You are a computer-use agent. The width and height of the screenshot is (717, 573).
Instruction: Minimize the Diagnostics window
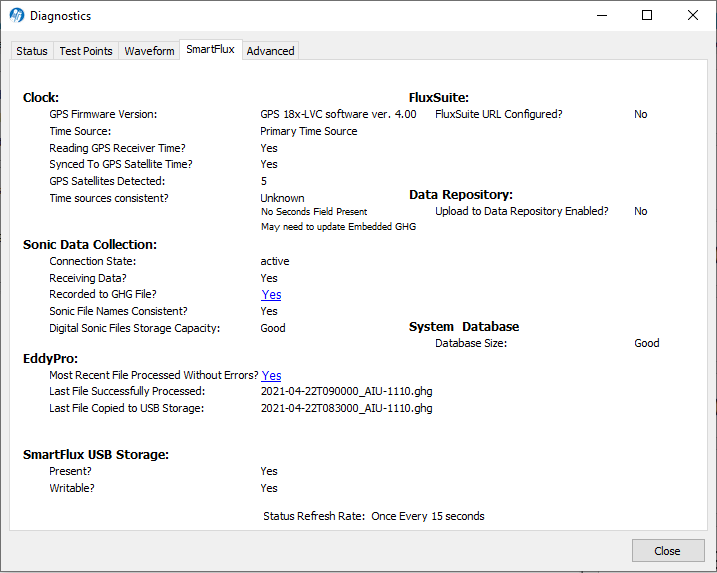click(x=602, y=16)
